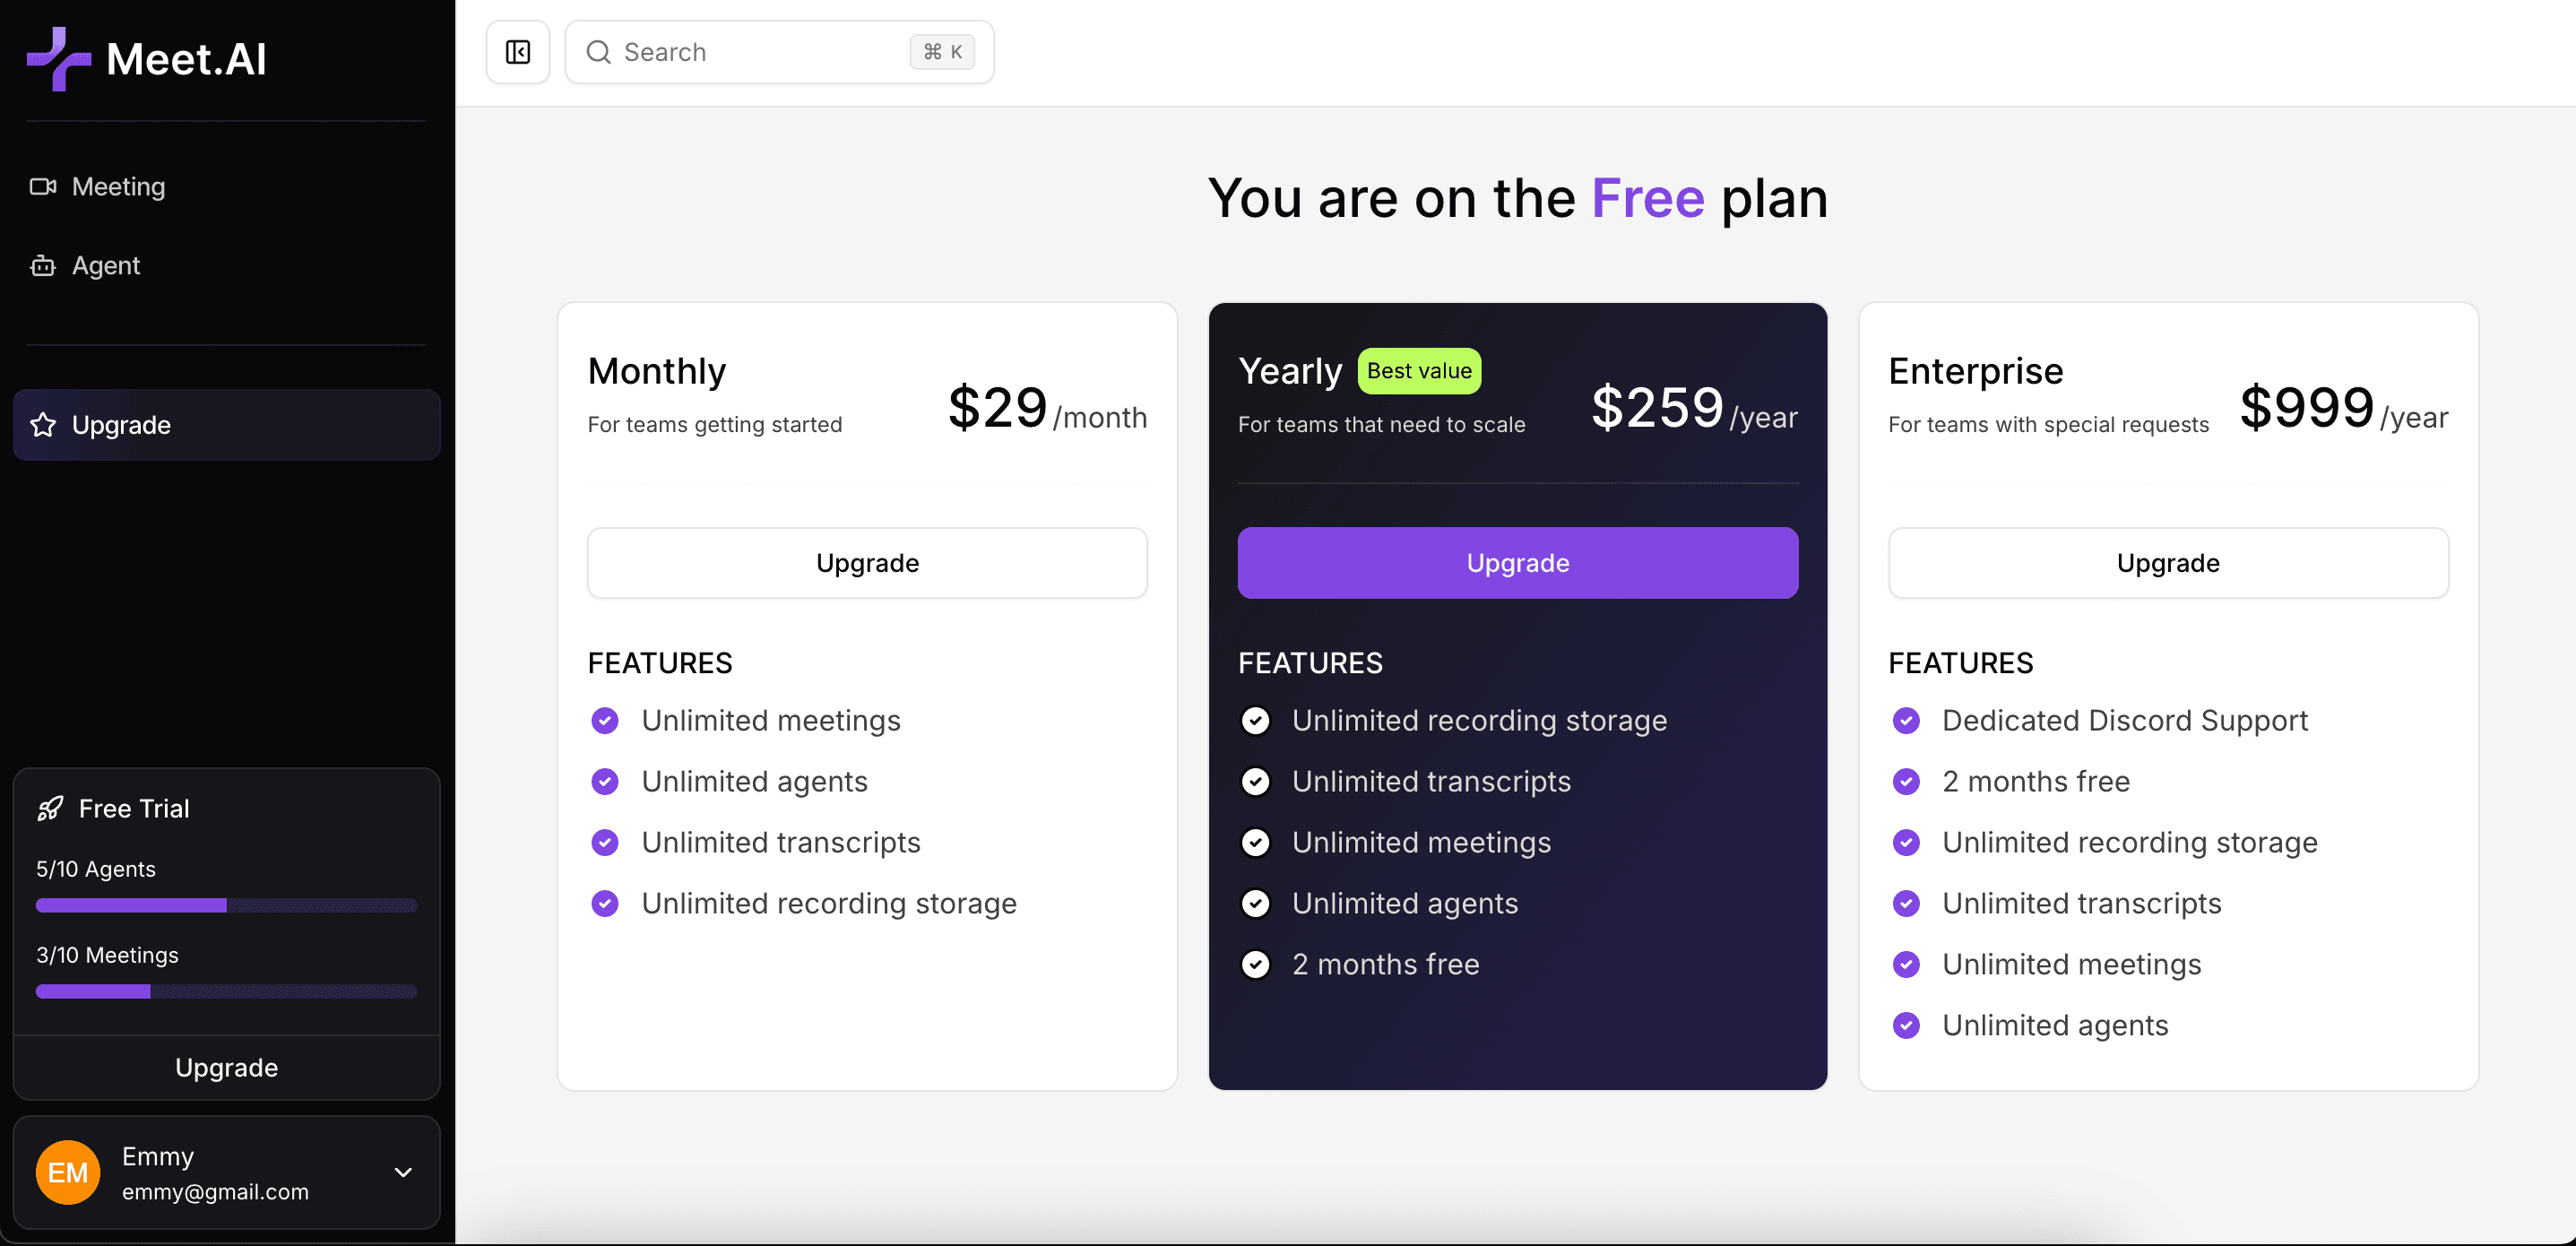Click the search magnifier icon
2576x1246 pixels.
[598, 52]
